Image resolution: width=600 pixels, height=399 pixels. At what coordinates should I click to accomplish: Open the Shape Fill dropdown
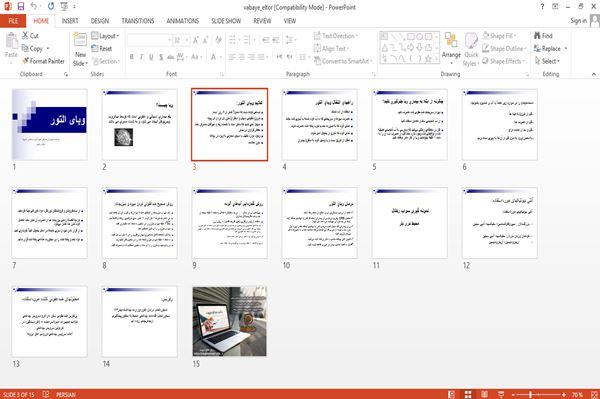coord(500,36)
